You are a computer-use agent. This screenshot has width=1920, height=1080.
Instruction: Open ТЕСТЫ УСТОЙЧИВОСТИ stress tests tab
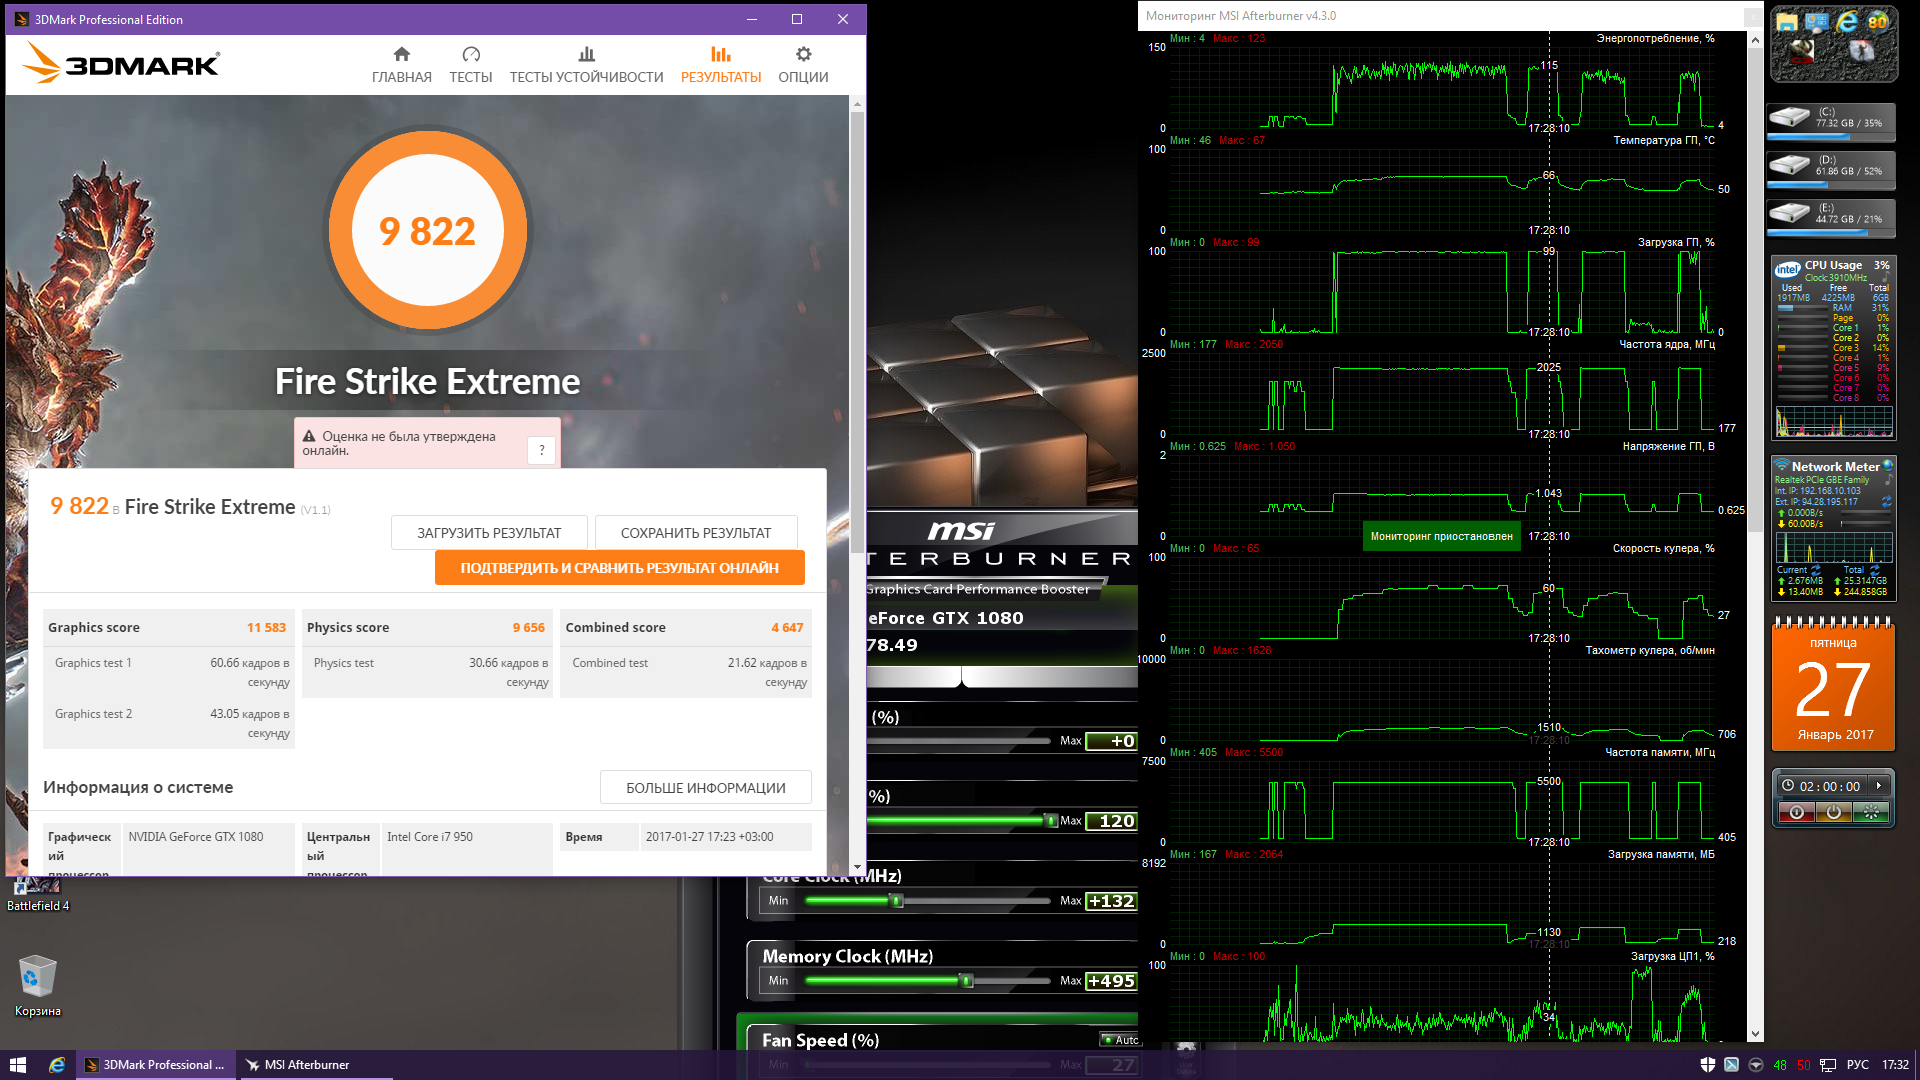coord(586,64)
